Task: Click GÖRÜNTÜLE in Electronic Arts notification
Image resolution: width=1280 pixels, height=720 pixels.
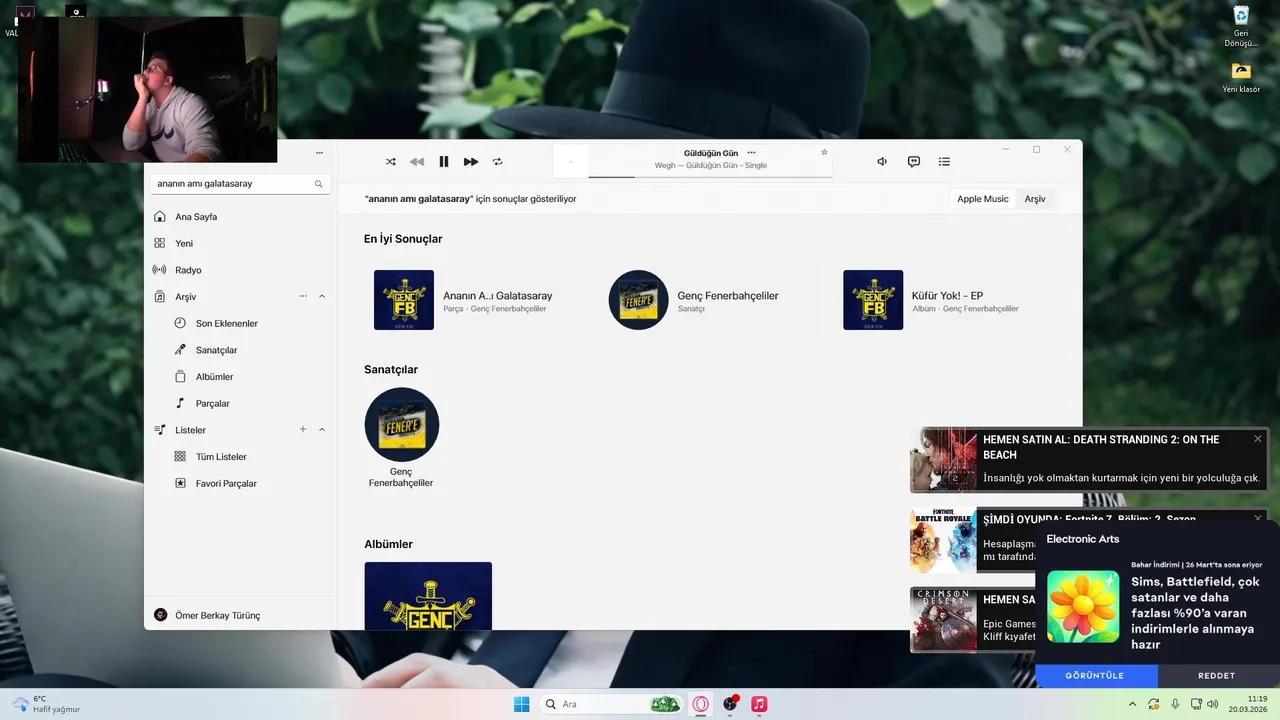Action: 1095,676
